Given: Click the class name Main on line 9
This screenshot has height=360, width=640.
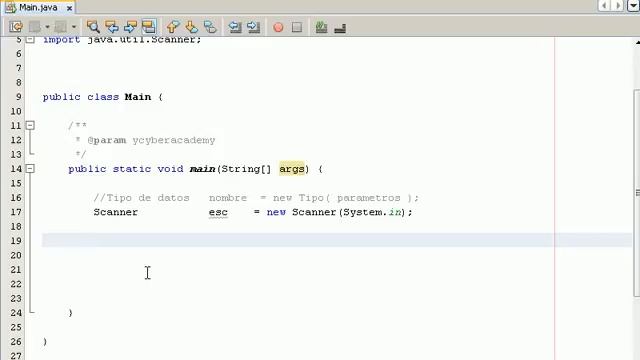Looking at the screenshot, I should click(138, 97).
